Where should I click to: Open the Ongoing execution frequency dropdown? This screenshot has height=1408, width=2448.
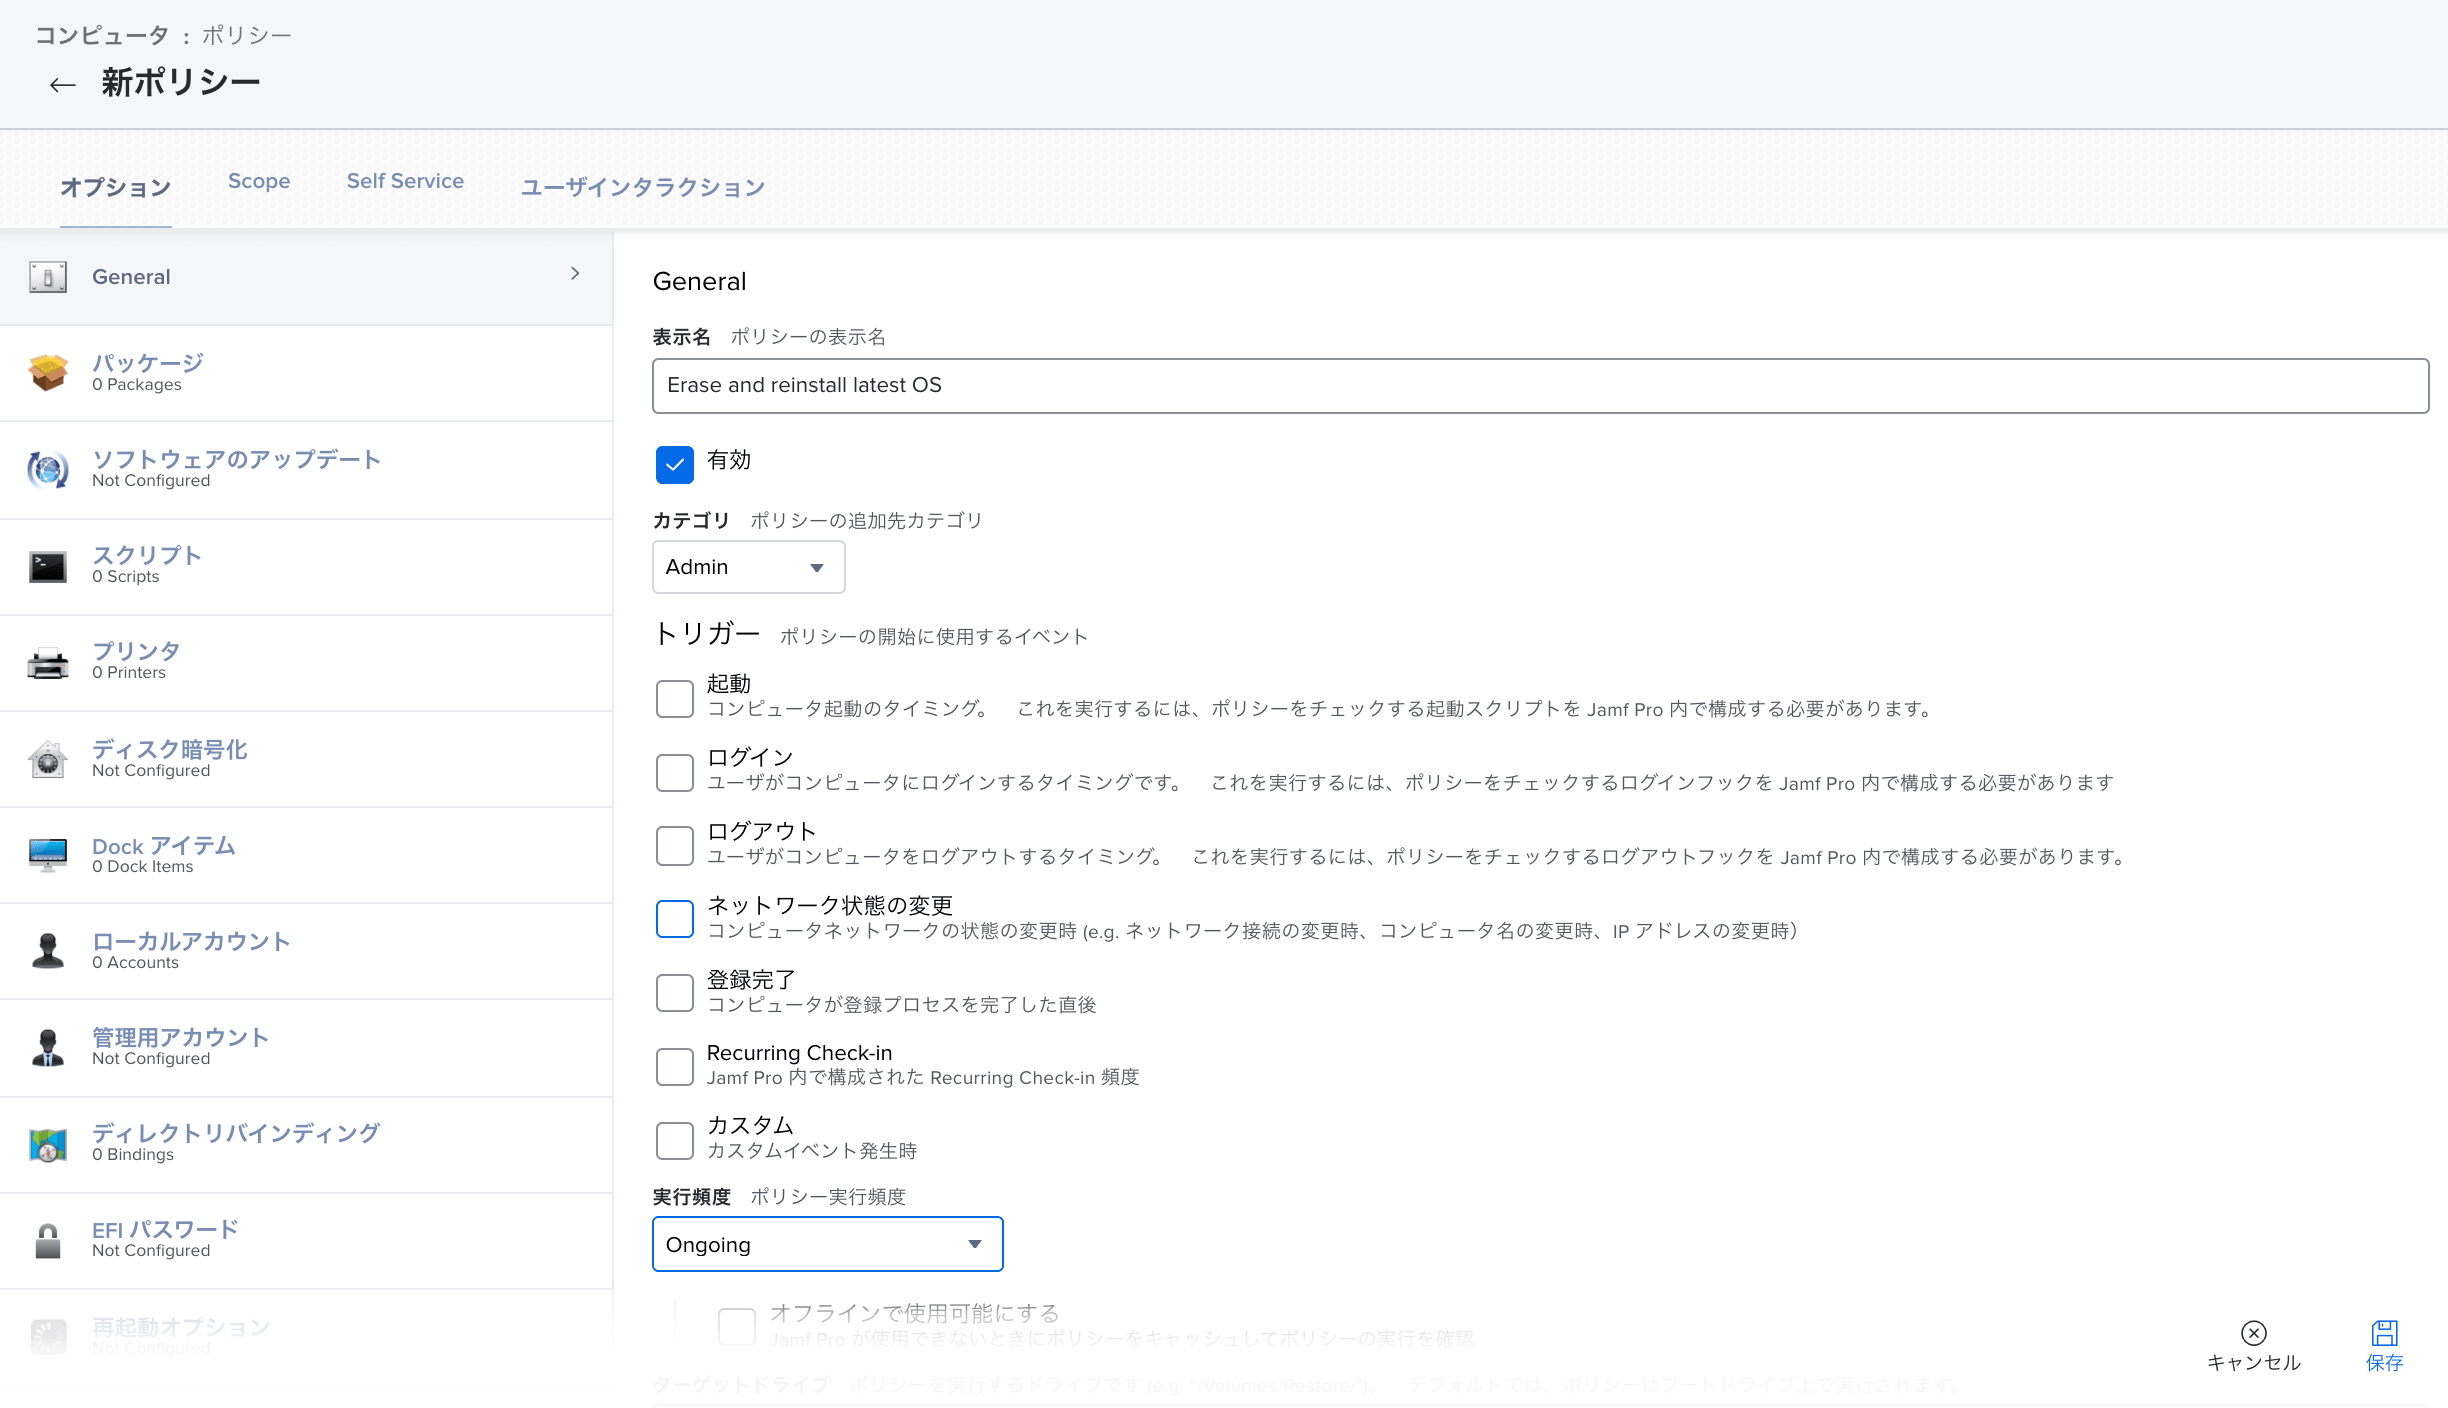pyautogui.click(x=828, y=1244)
